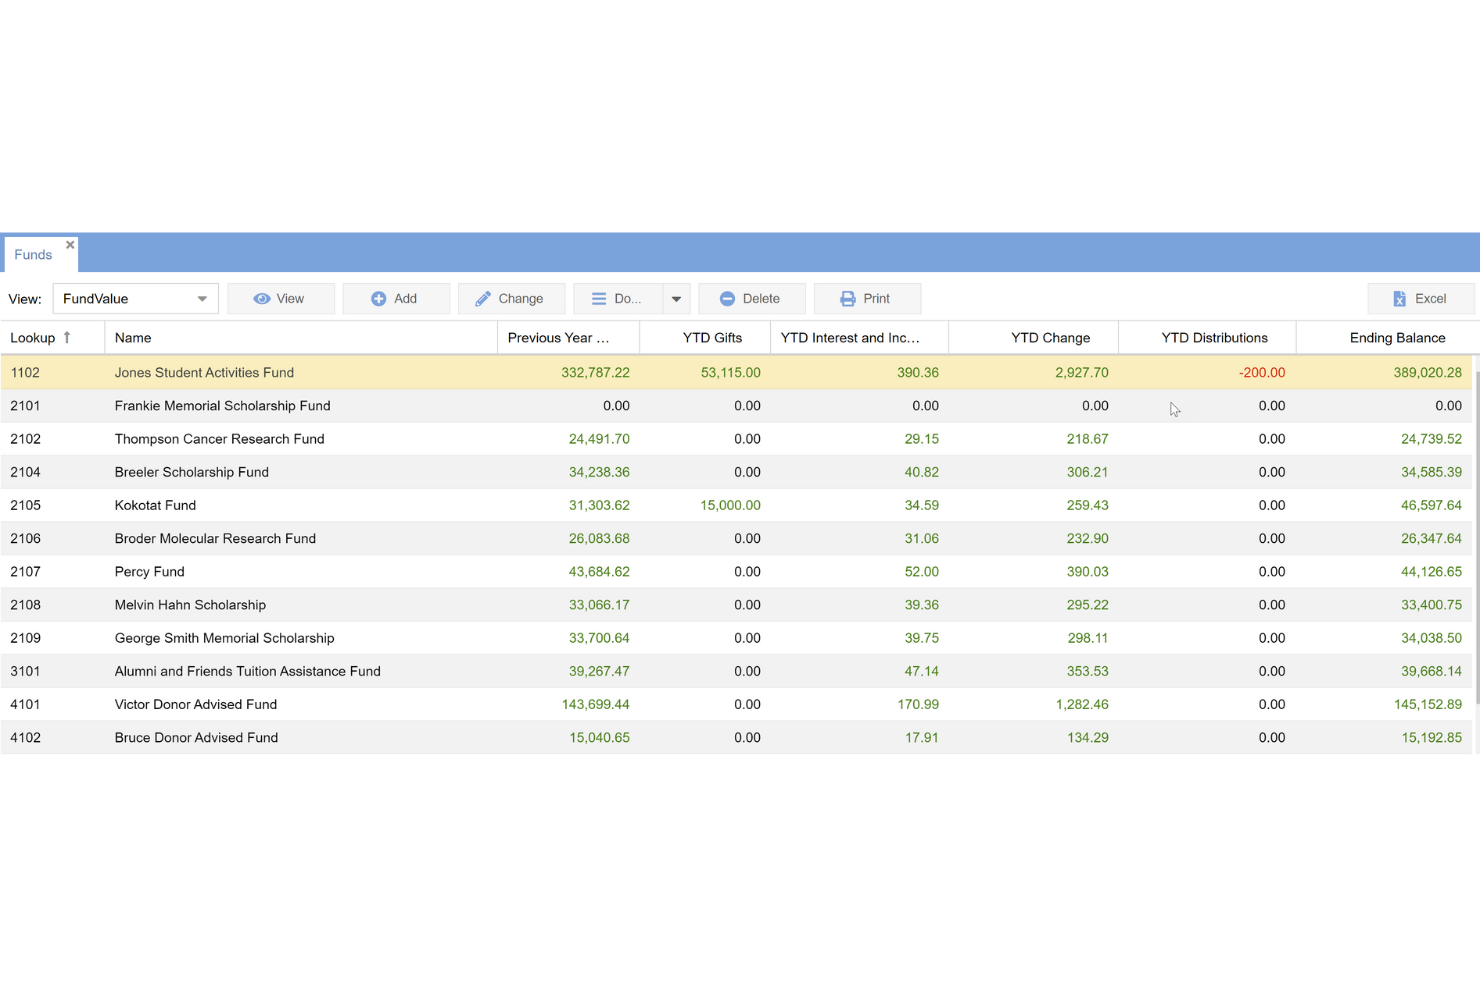Click the list icon on the Do button
This screenshot has width=1480, height=987.
coord(600,298)
